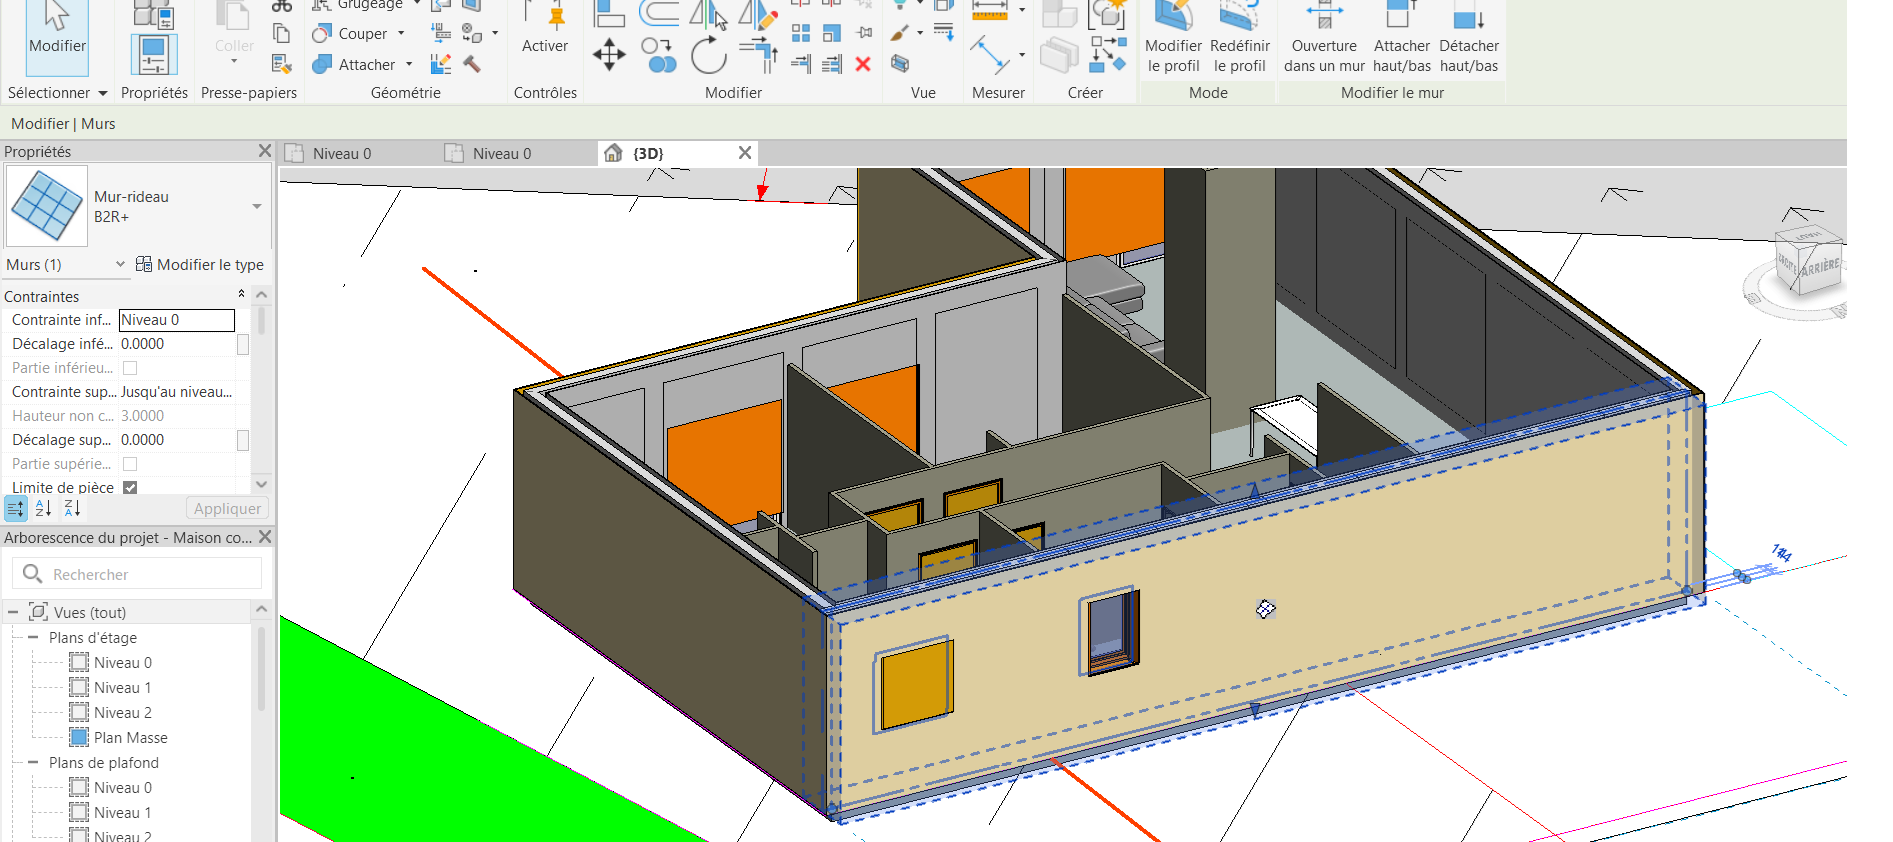
Task: Select the Scale tool
Action: click(x=832, y=33)
